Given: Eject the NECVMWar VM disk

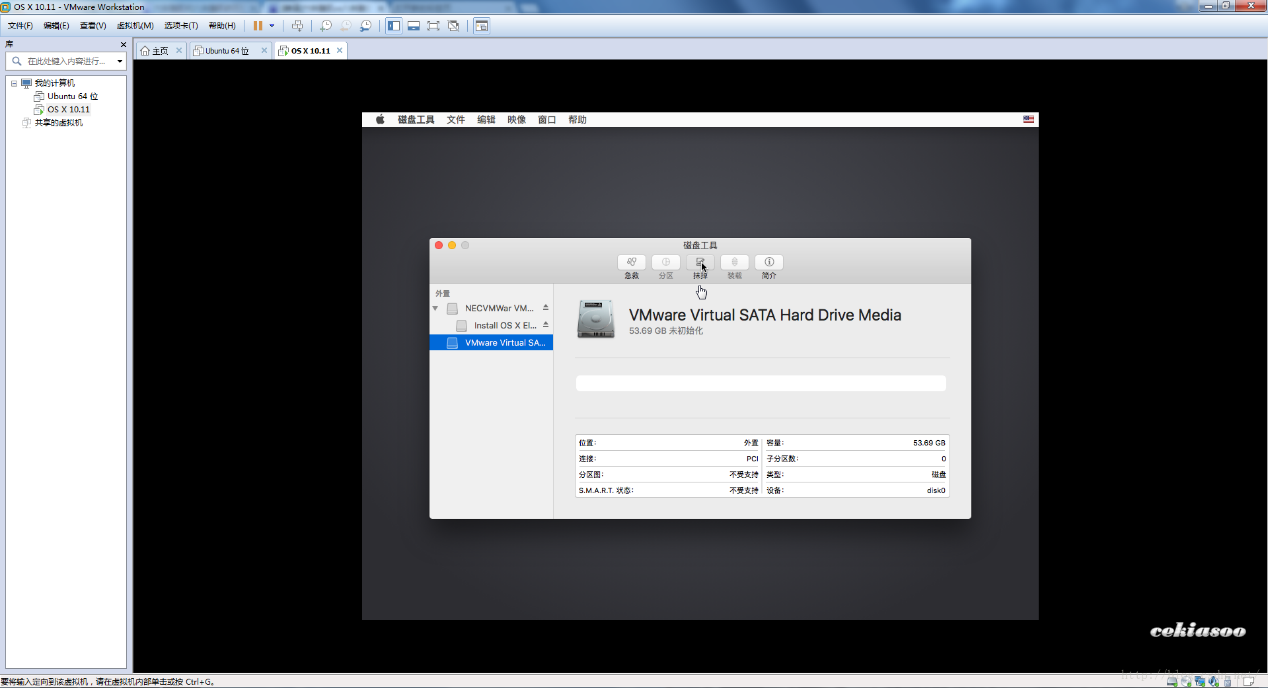Looking at the screenshot, I should point(545,308).
